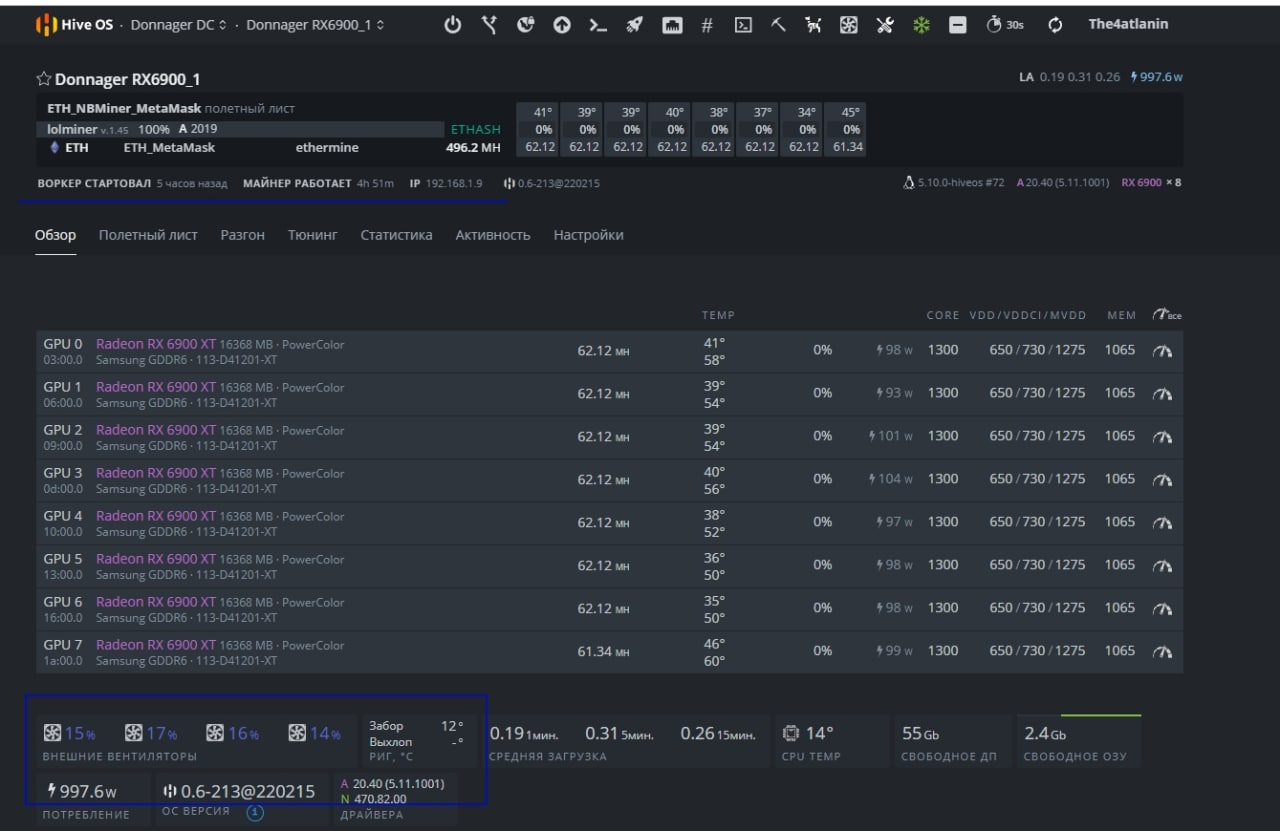Viewport: 1280px width, 831px height.
Task: Click the white minus square icon
Action: [957, 25]
